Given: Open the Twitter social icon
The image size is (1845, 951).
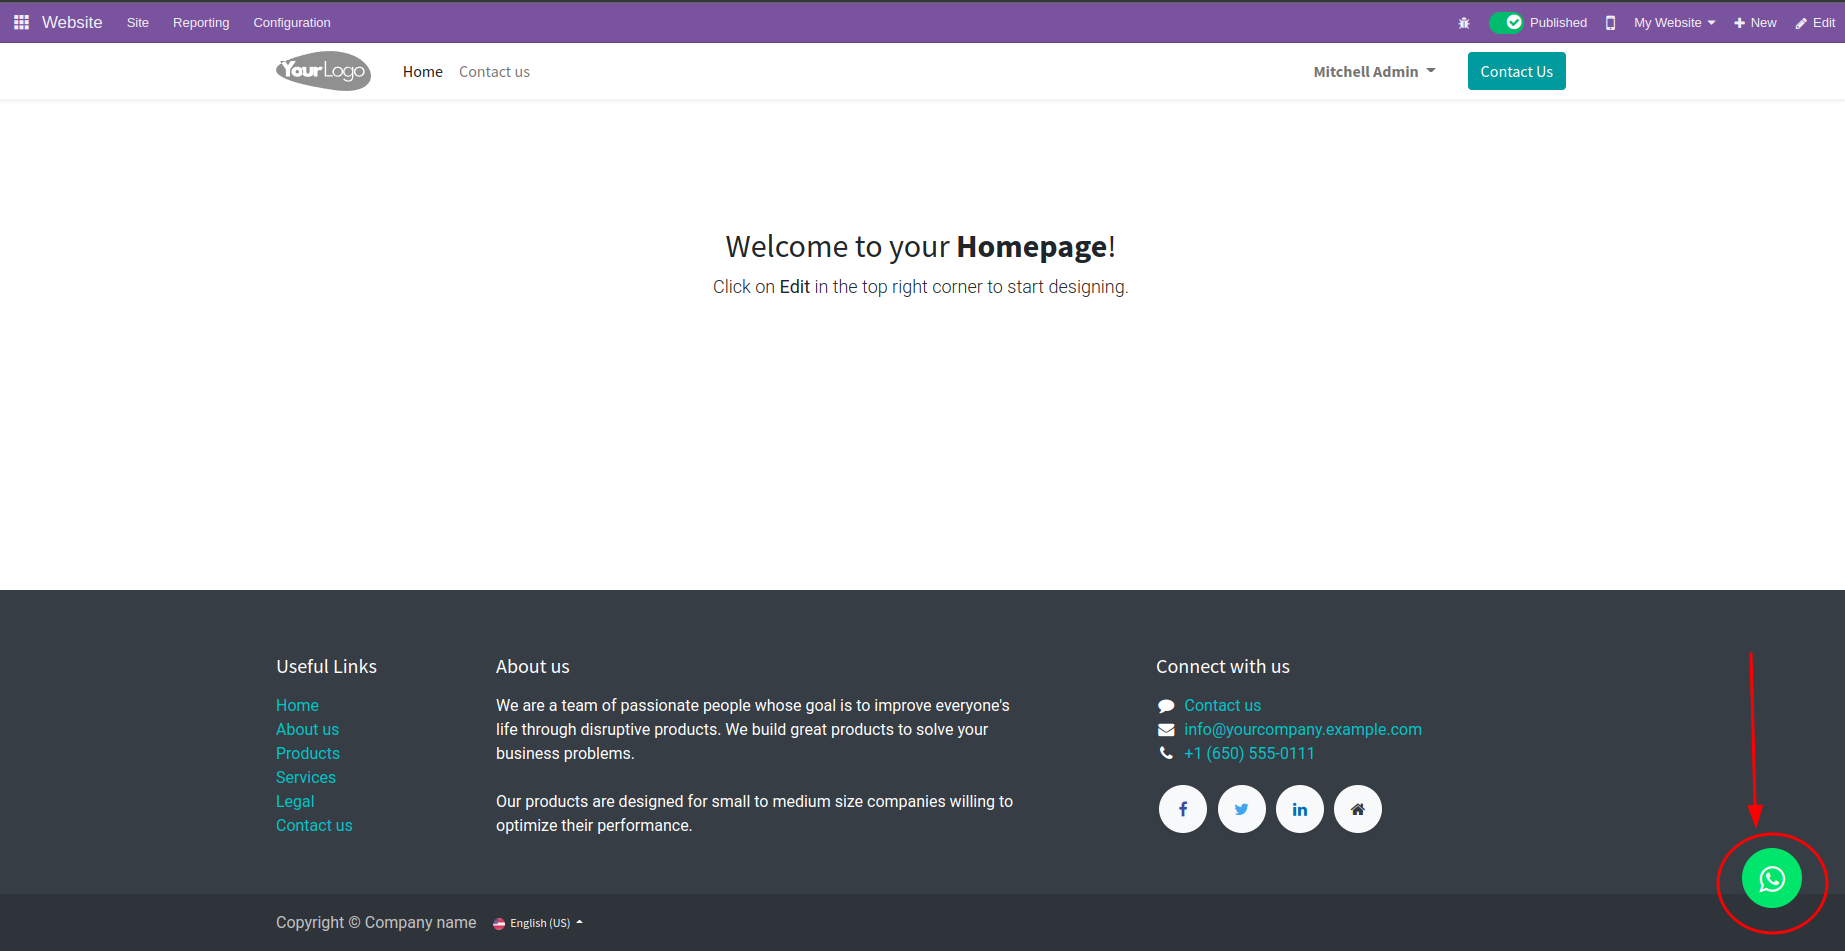Looking at the screenshot, I should coord(1241,809).
